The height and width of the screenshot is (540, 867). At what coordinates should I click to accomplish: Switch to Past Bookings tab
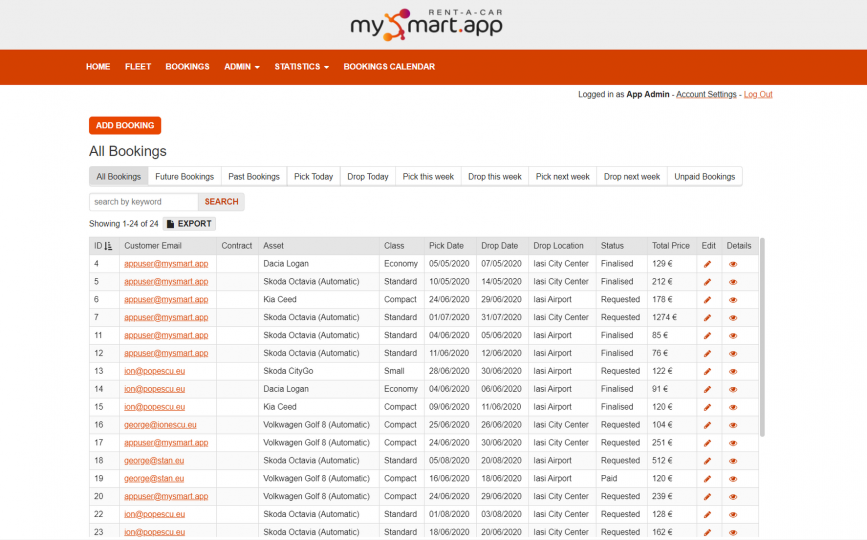coord(254,177)
